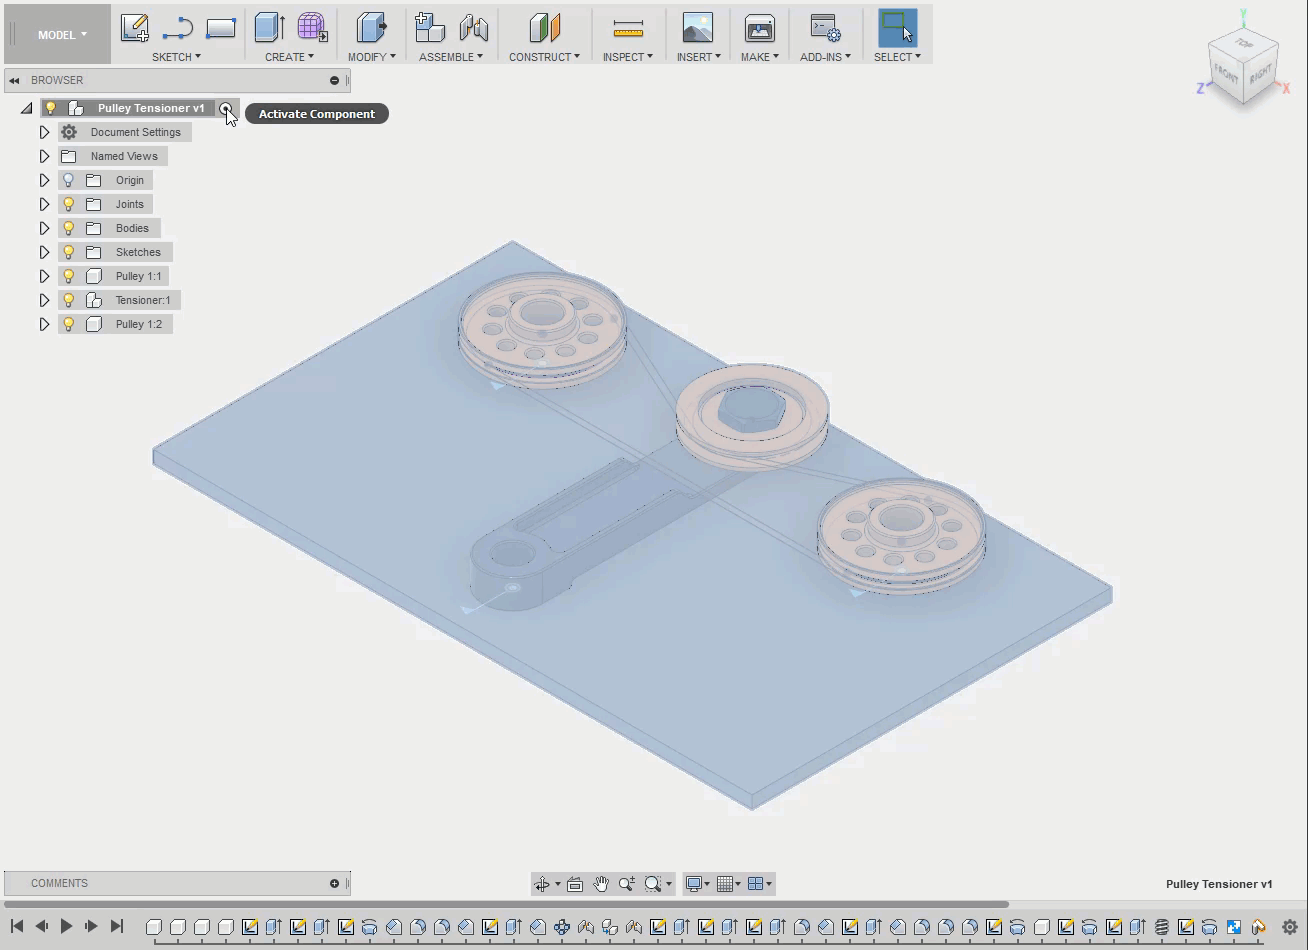Click the Create Sketch icon

[x=134, y=28]
